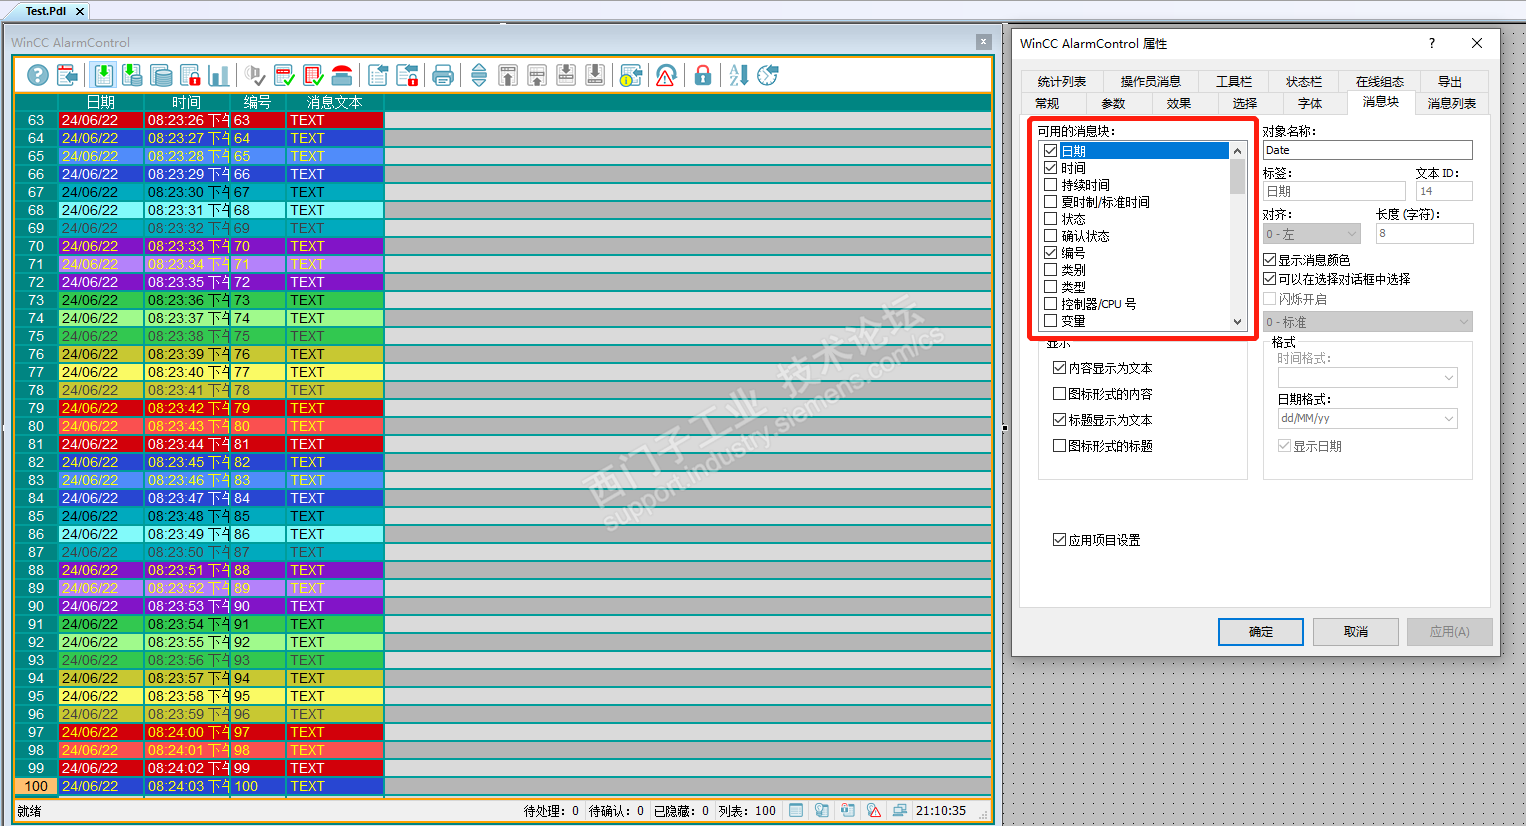Show the short-term archive list
Image resolution: width=1526 pixels, height=826 pixels.
(x=132, y=75)
